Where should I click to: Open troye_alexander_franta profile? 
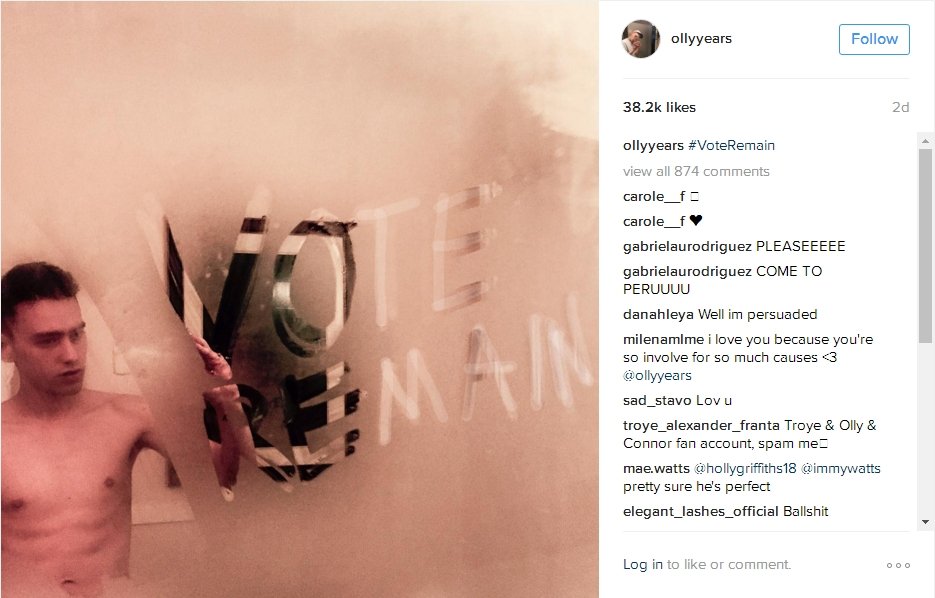pyautogui.click(x=701, y=426)
